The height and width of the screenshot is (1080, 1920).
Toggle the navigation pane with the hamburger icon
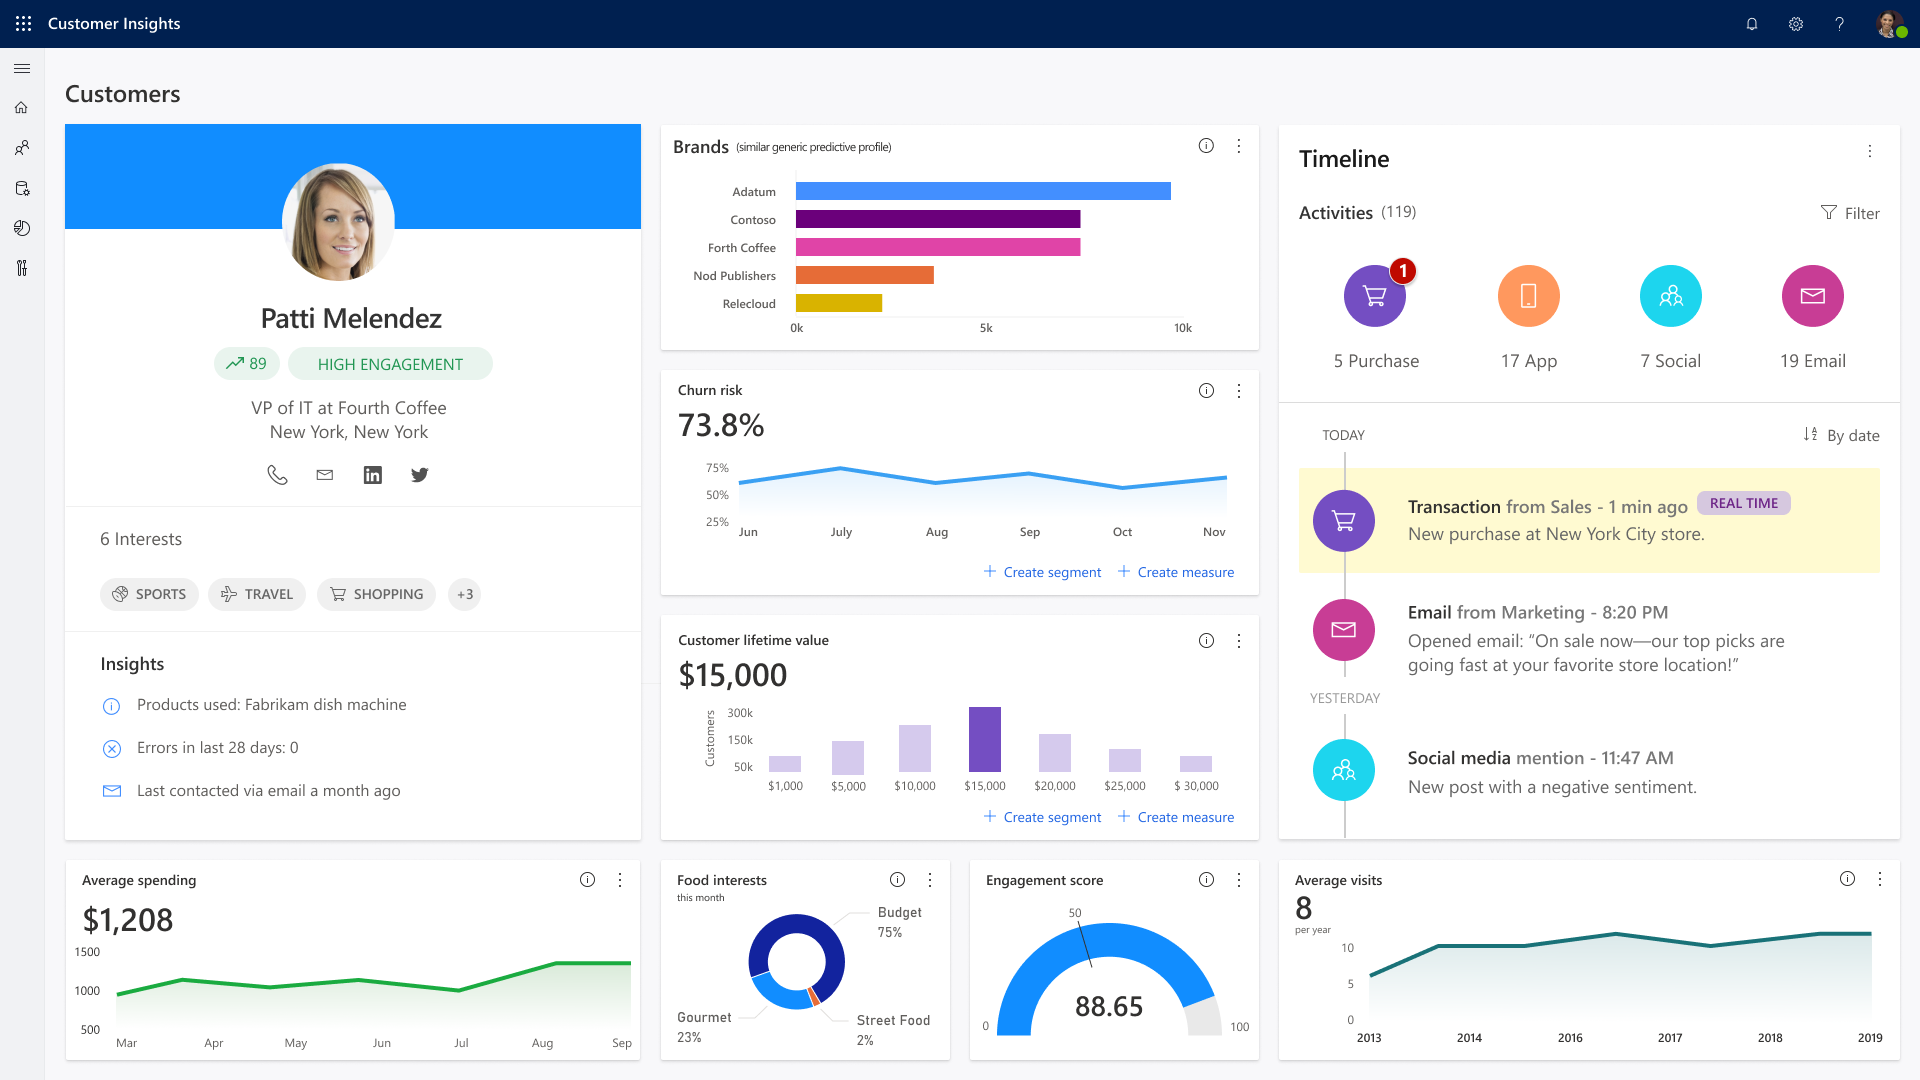pos(22,68)
